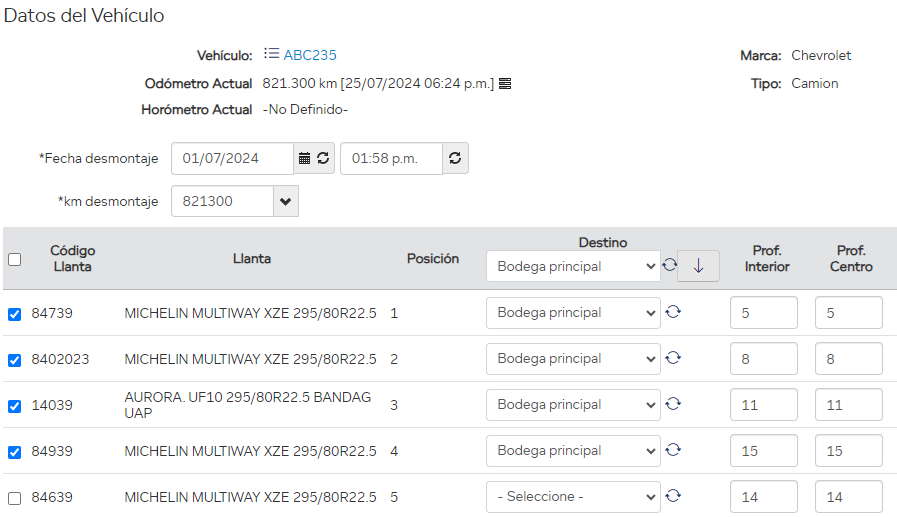Image resolution: width=897 pixels, height=517 pixels.
Task: Click the dismount time field 01:58 p.m.
Action: 391,159
